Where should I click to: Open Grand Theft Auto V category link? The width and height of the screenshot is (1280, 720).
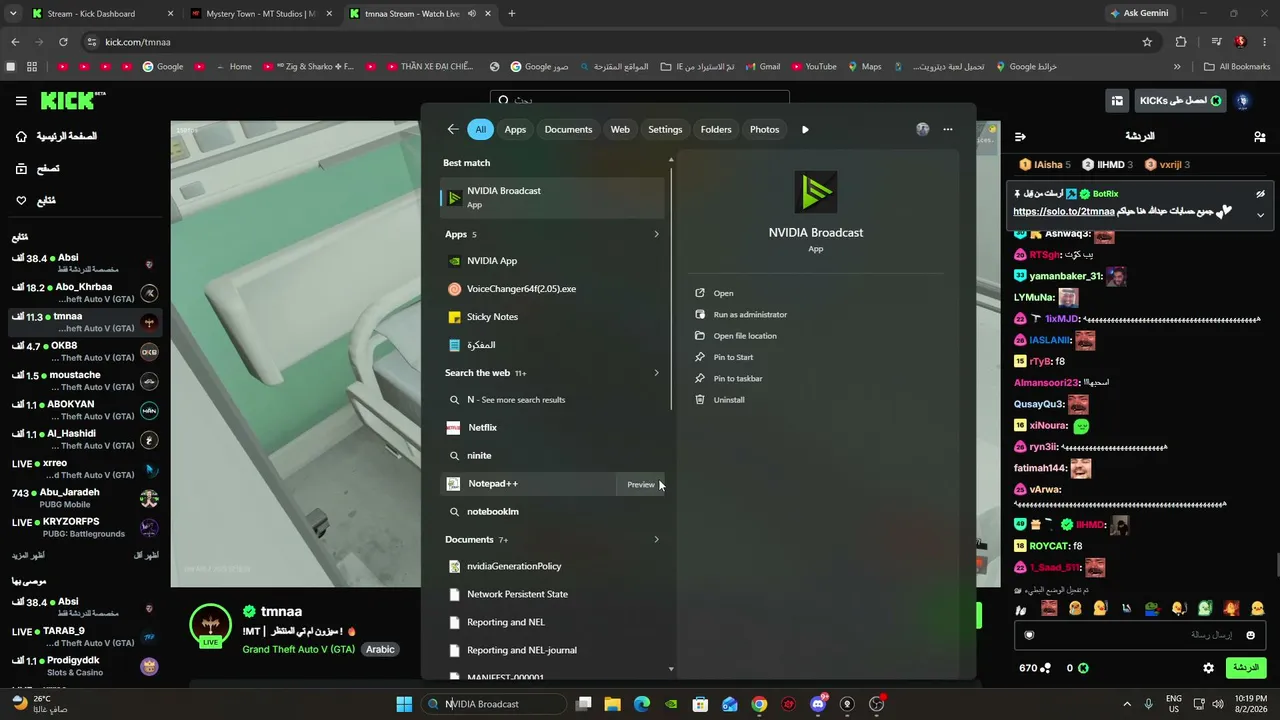click(298, 649)
